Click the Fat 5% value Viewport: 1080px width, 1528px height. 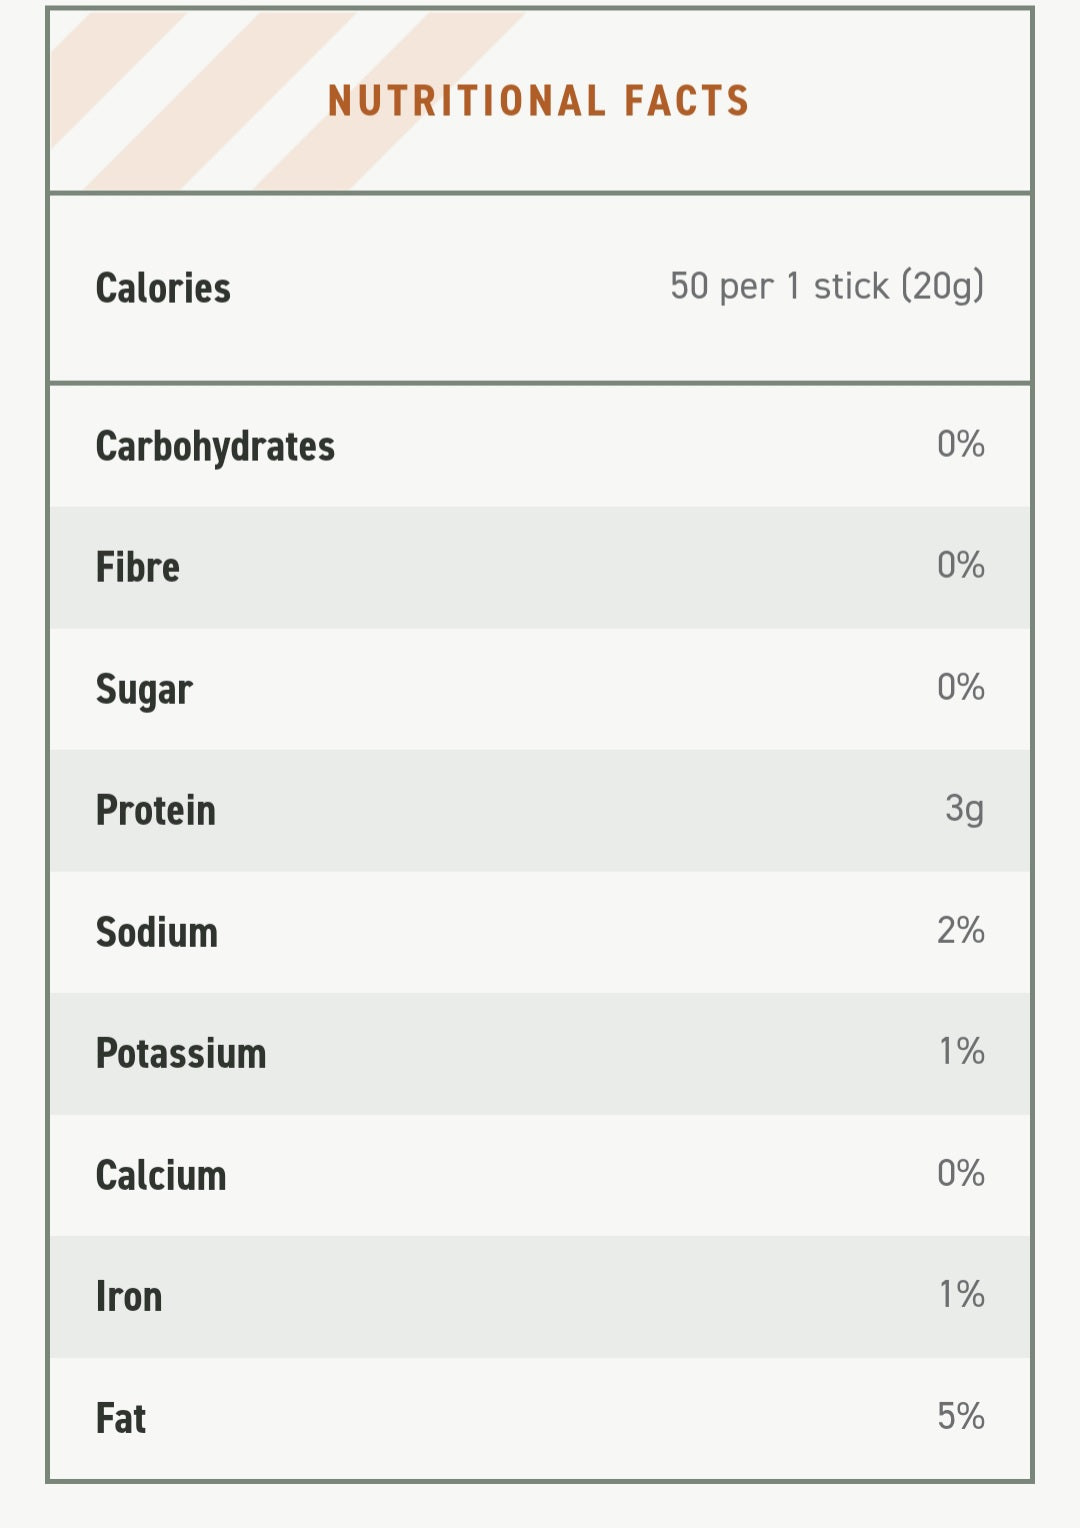click(961, 1416)
